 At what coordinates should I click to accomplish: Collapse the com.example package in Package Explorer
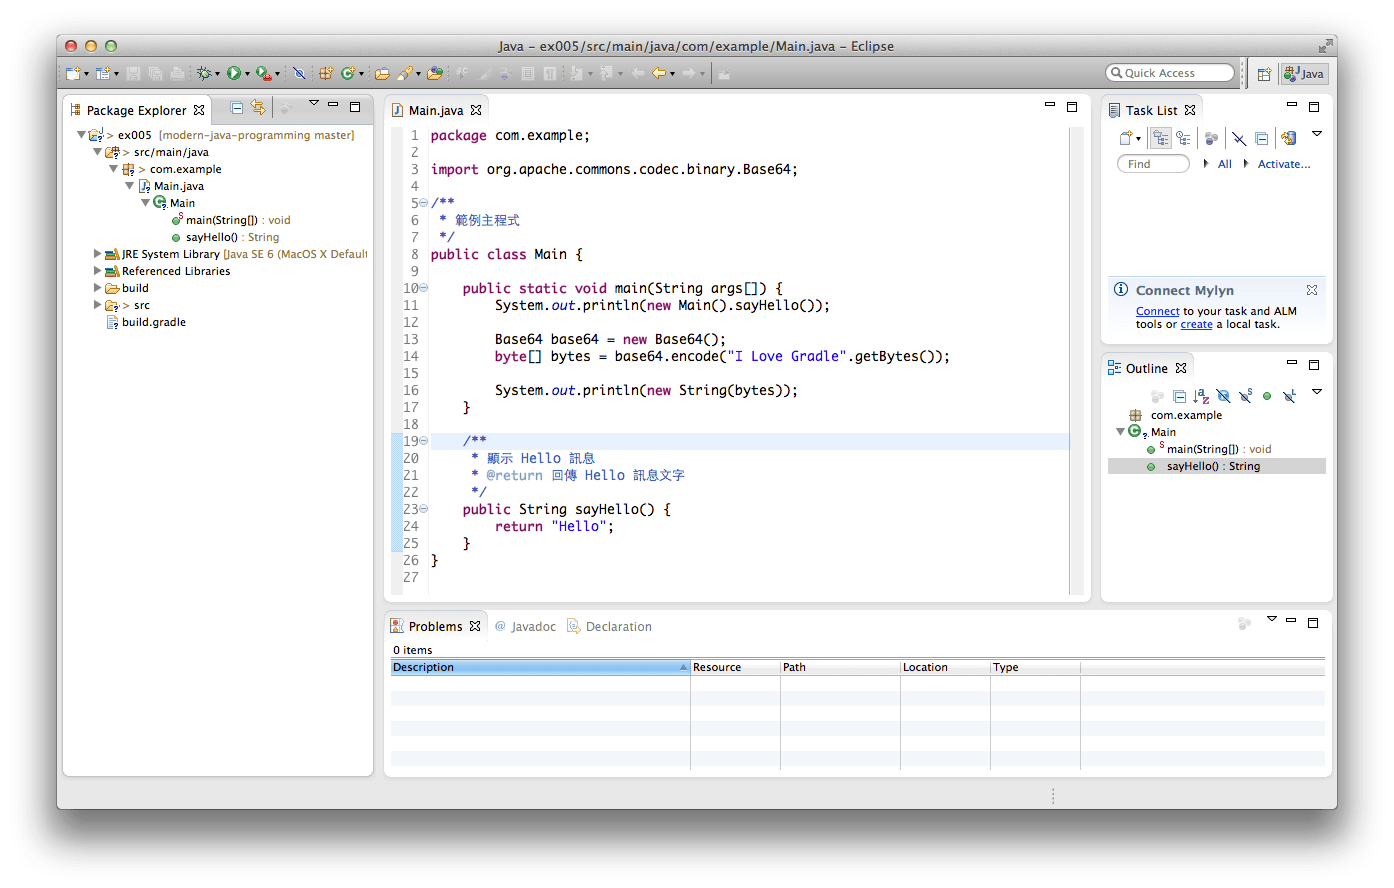tap(113, 169)
